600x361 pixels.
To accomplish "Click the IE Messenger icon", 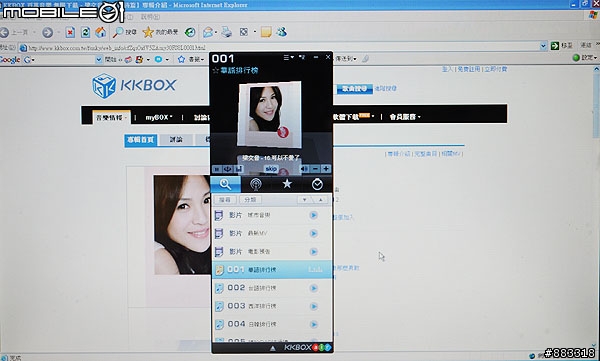I will click(x=282, y=32).
